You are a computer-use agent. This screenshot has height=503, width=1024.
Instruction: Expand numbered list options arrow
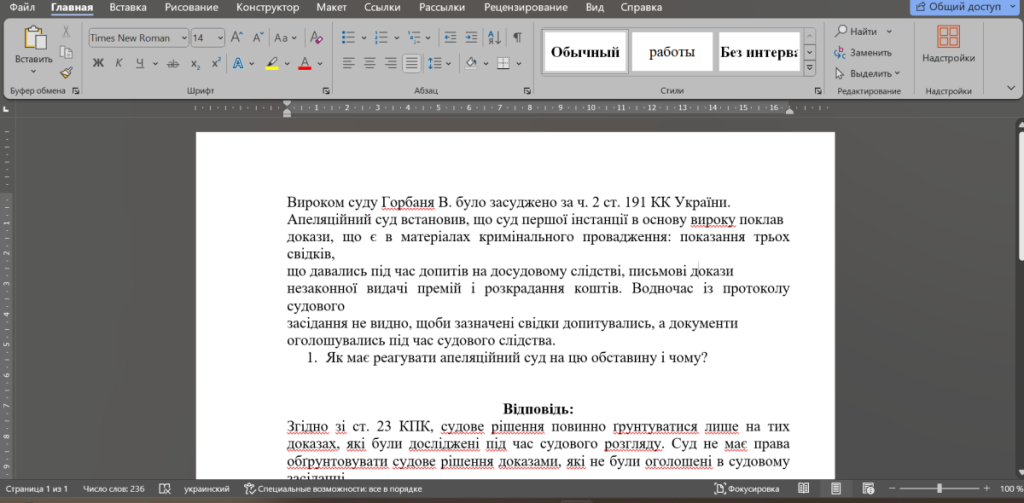(396, 37)
